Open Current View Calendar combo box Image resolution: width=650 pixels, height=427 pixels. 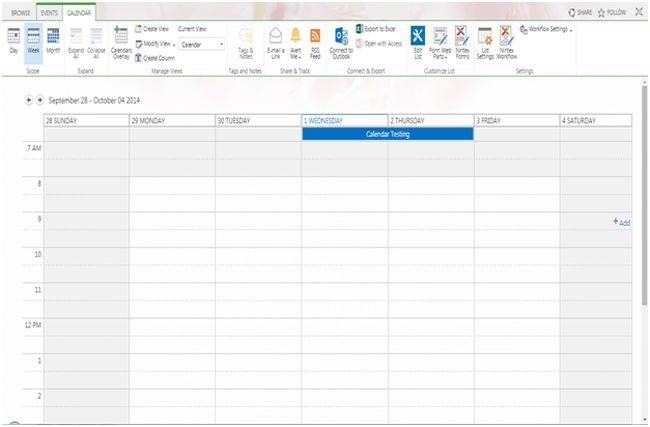202,44
